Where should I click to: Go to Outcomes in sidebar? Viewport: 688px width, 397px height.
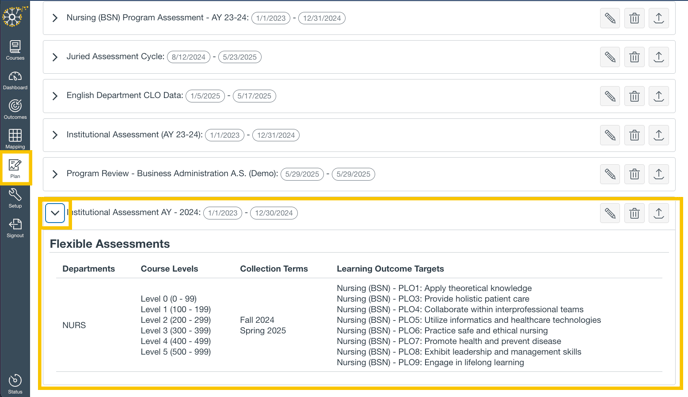(15, 109)
